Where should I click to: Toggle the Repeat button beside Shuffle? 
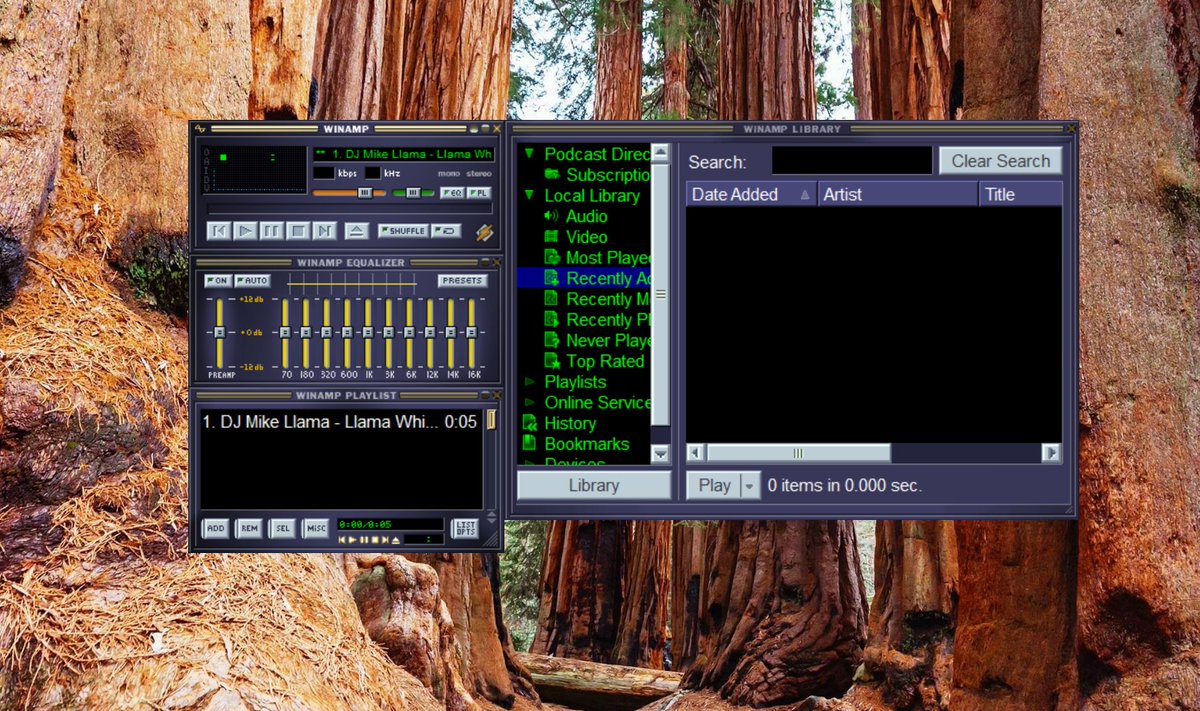click(446, 231)
